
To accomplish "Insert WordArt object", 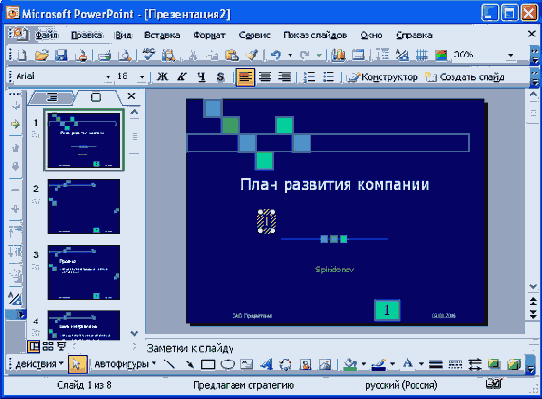I will (266, 364).
